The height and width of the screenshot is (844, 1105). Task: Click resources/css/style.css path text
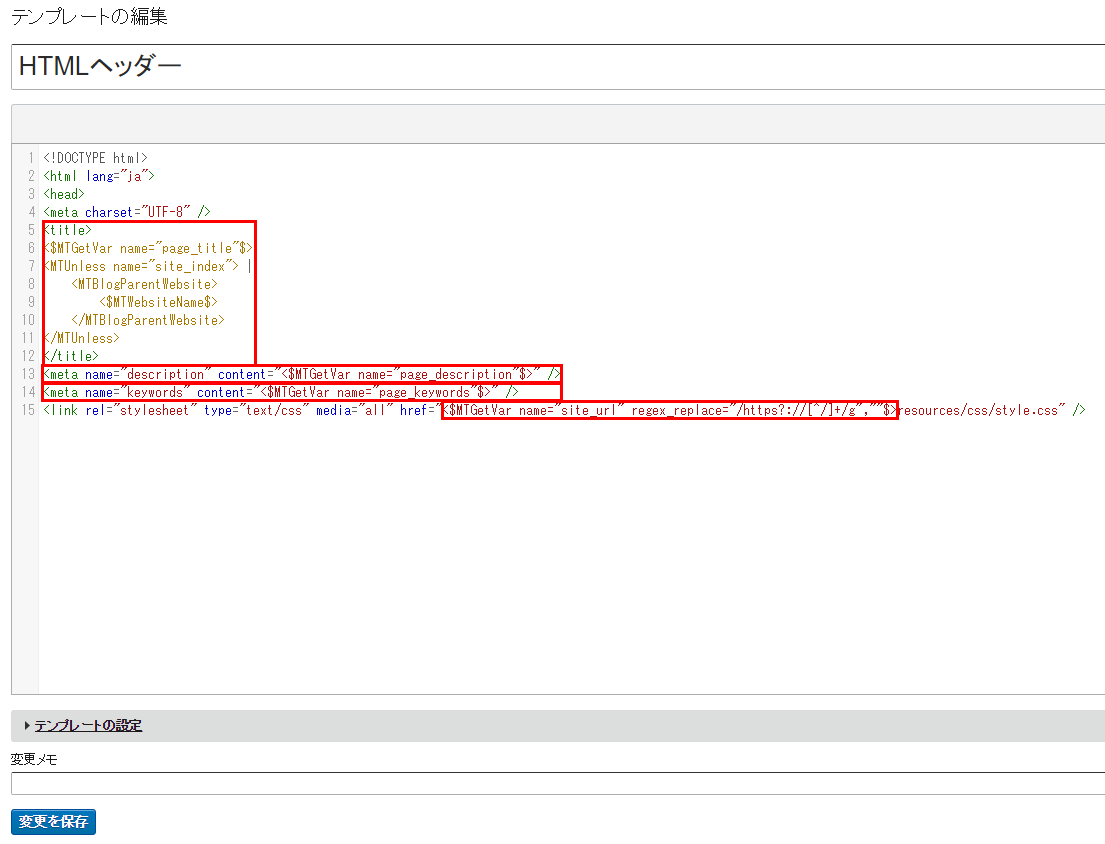coord(979,410)
